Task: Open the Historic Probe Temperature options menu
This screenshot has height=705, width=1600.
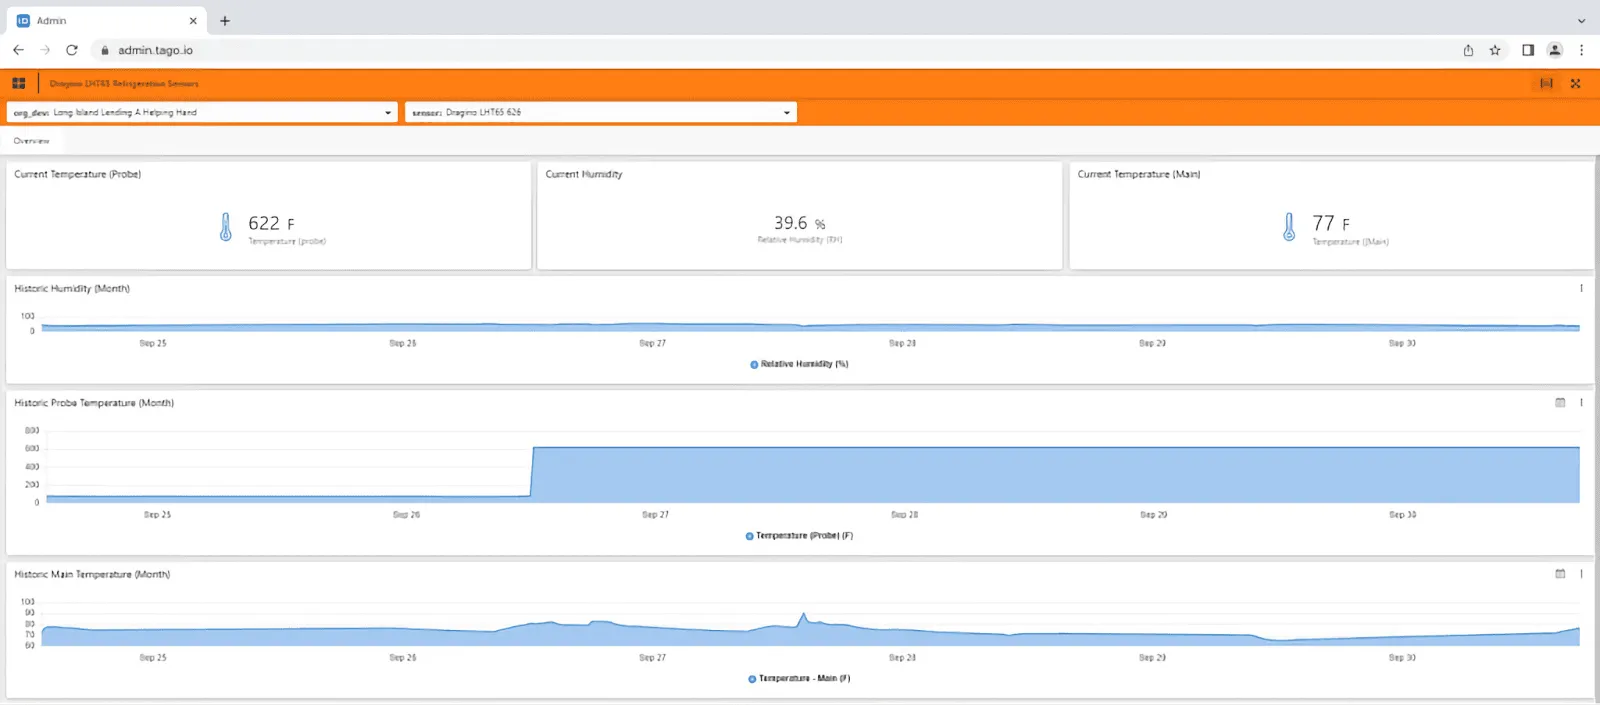Action: tap(1581, 403)
